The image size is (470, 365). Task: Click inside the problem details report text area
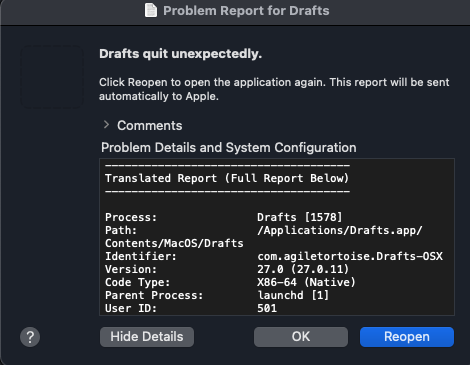click(277, 237)
